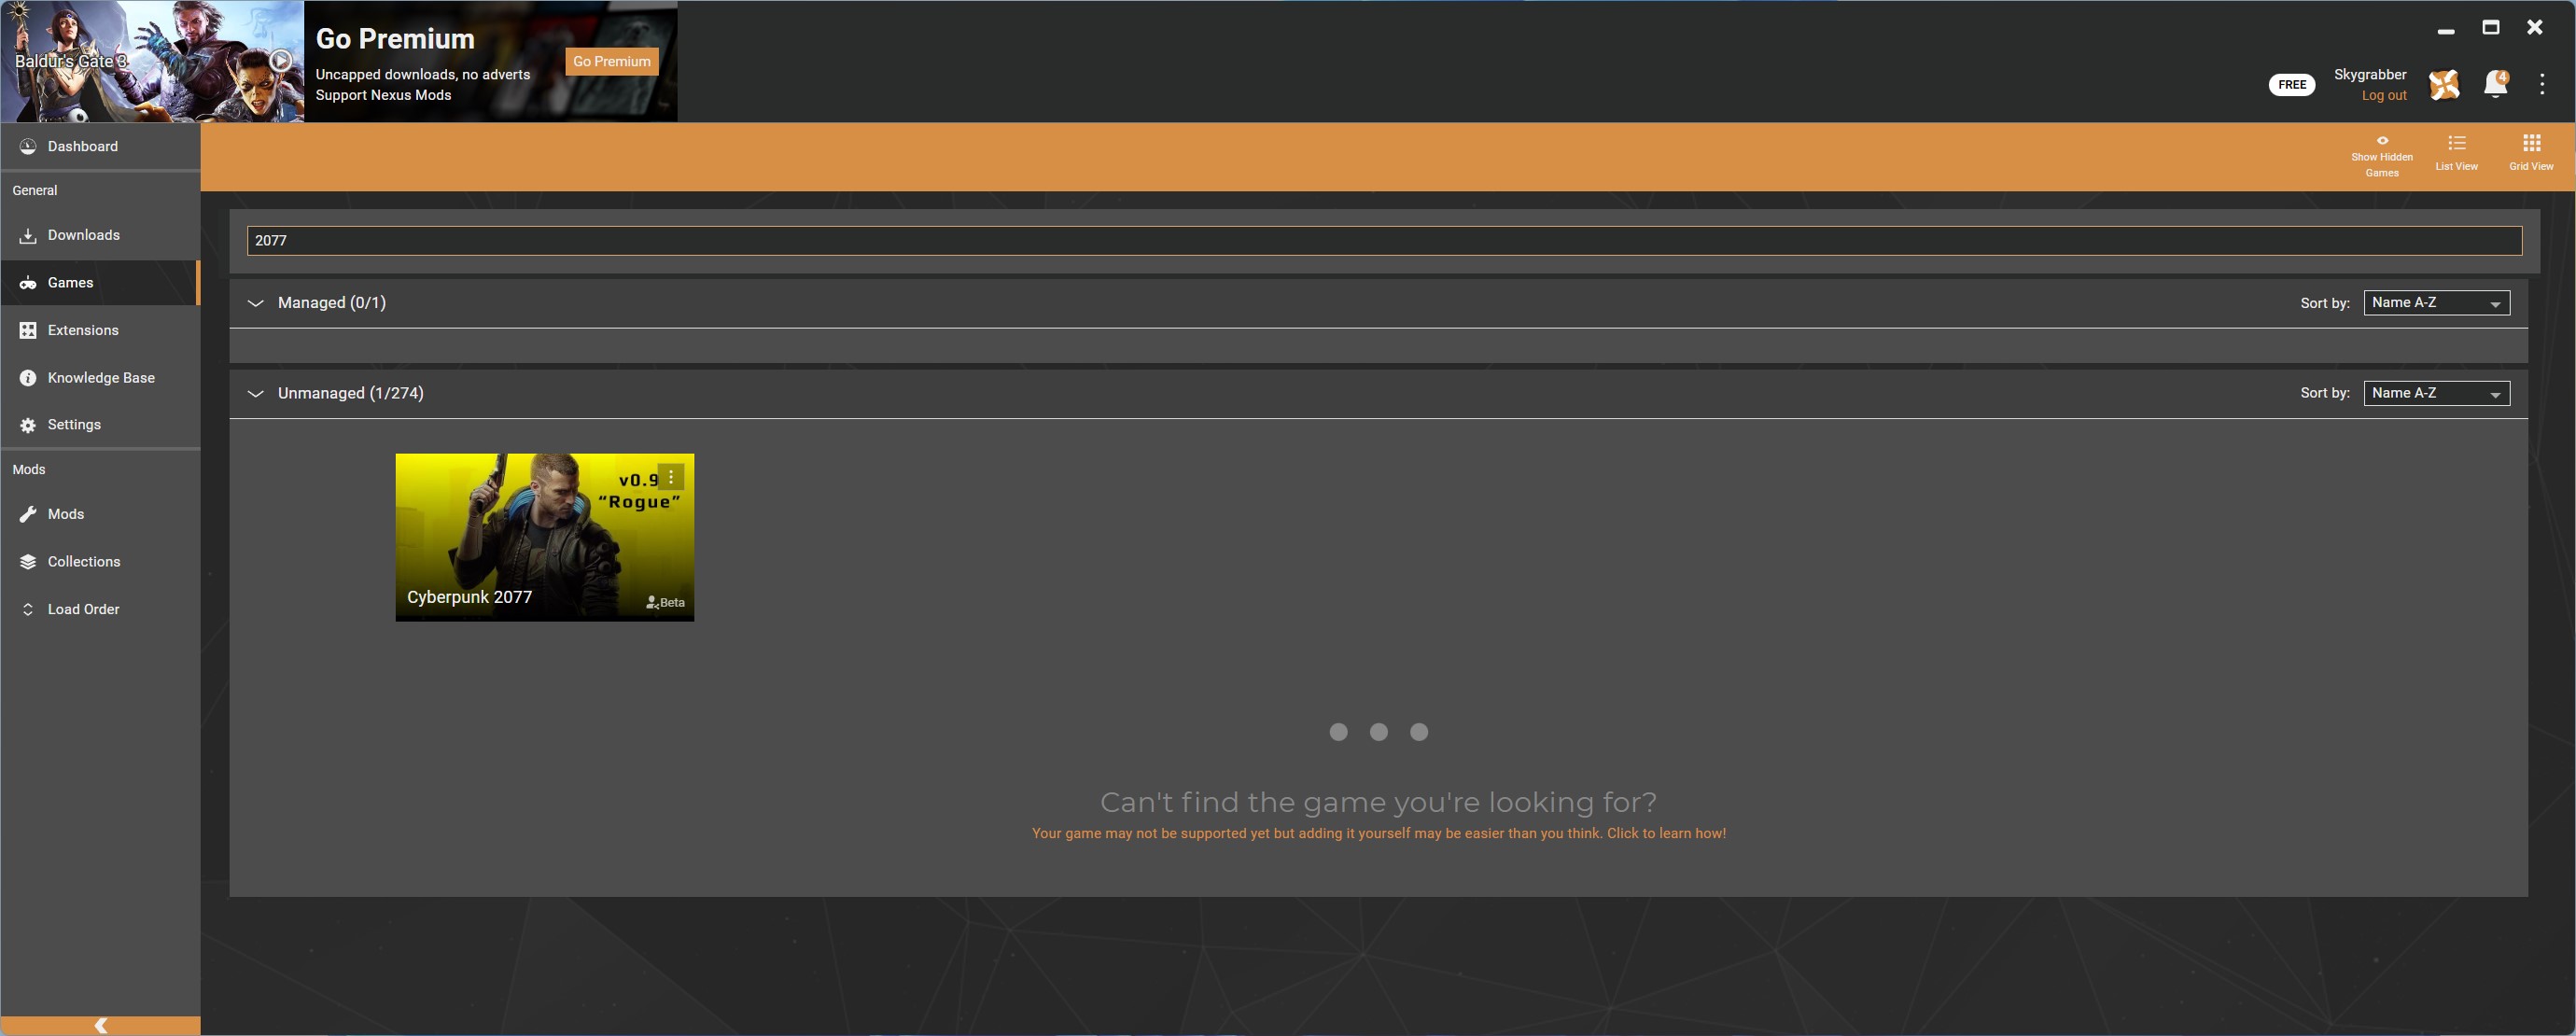Screen dimensions: 2576x1036
Task: Click the banner play icon
Action: 281,61
